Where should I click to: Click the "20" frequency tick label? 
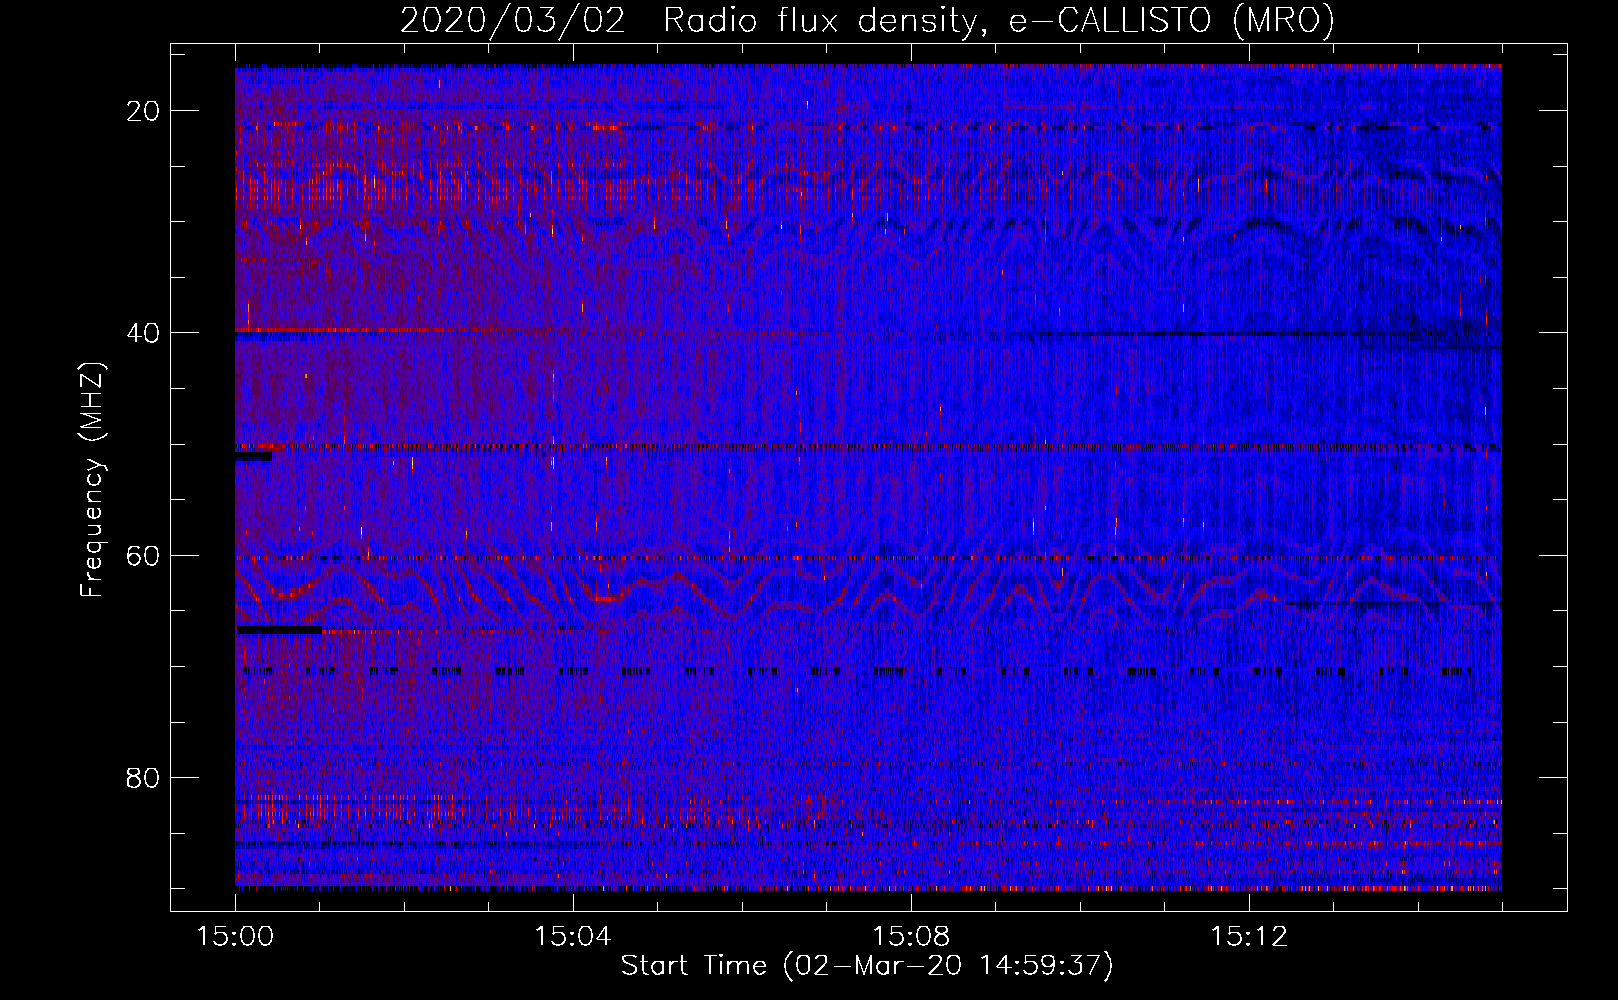(x=144, y=111)
